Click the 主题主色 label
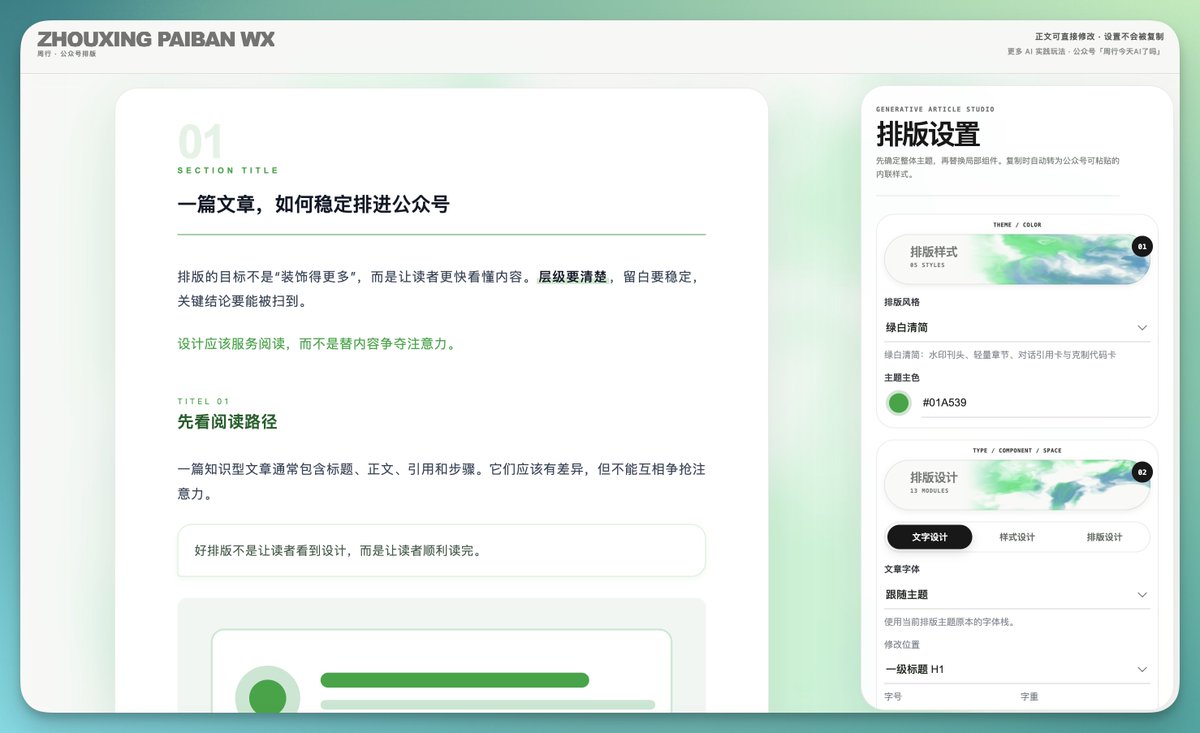 click(901, 378)
